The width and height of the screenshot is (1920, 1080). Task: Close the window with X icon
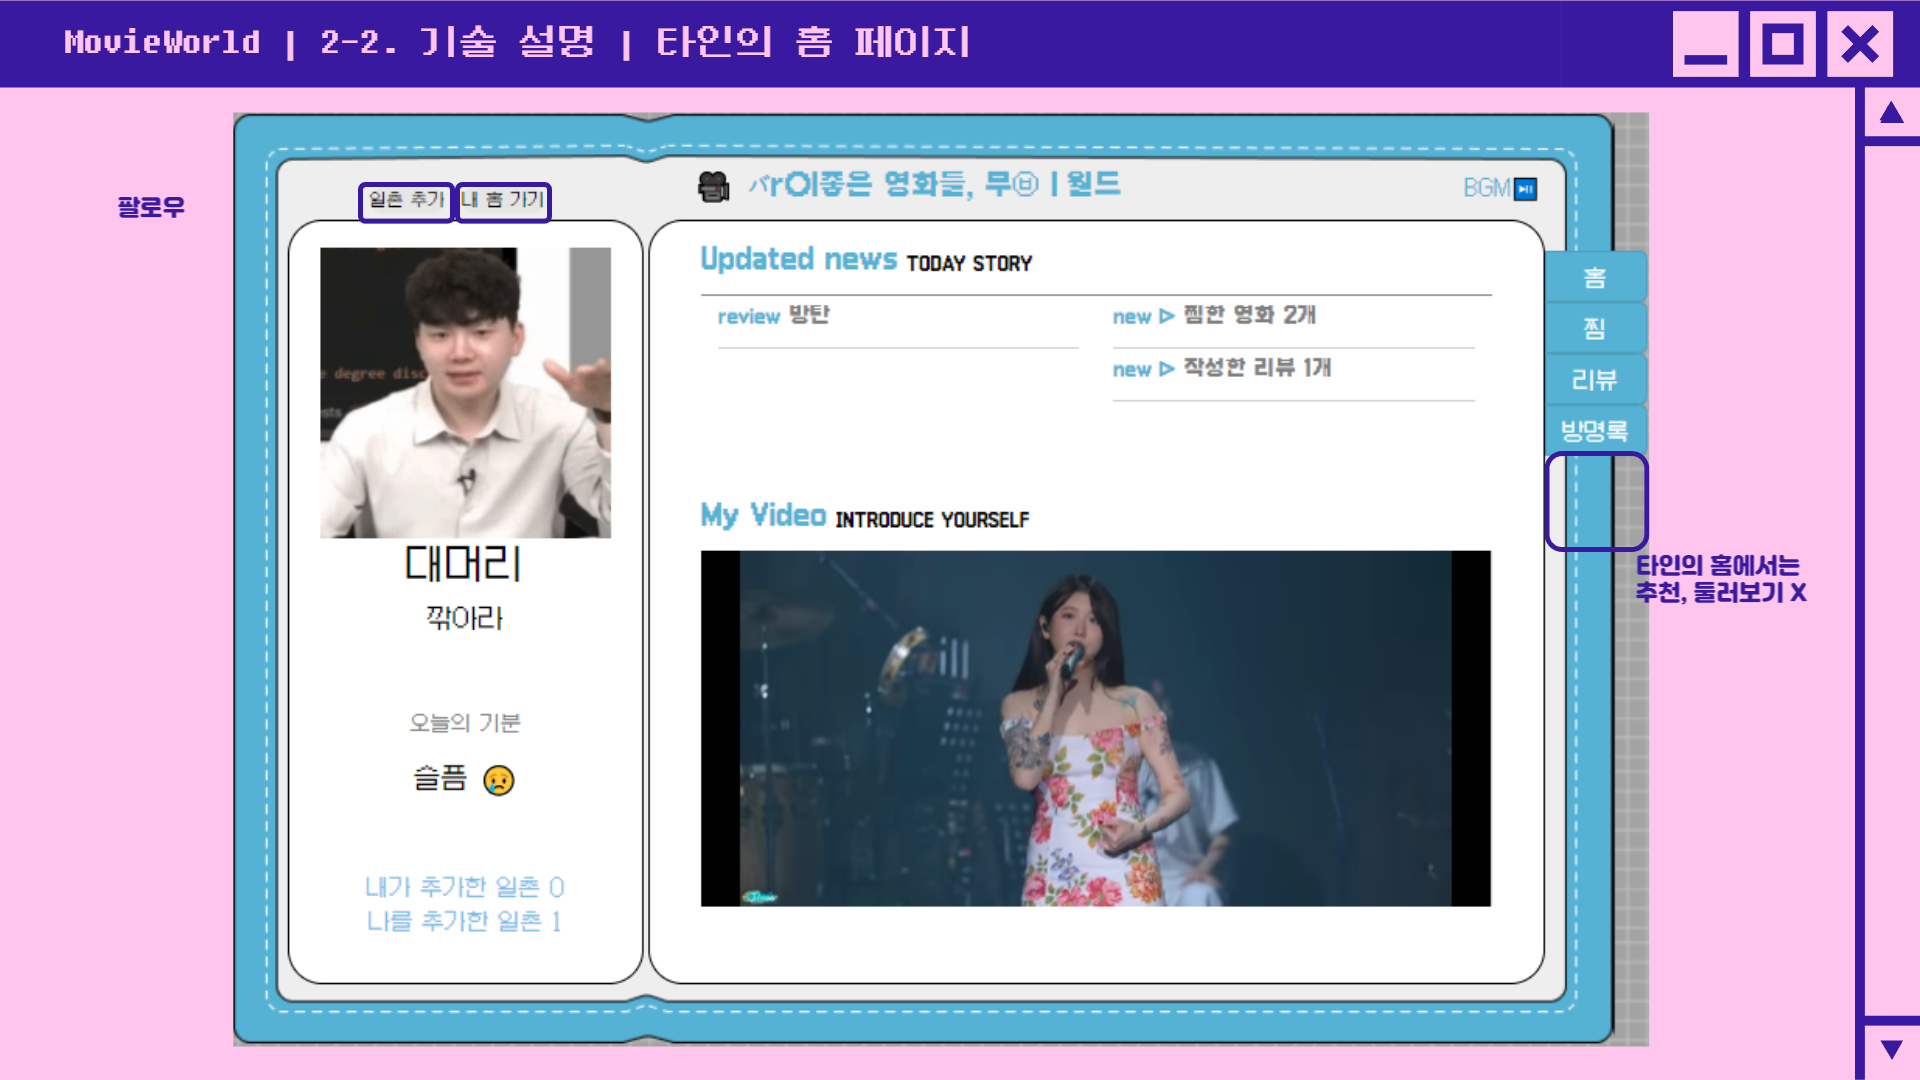(1859, 45)
